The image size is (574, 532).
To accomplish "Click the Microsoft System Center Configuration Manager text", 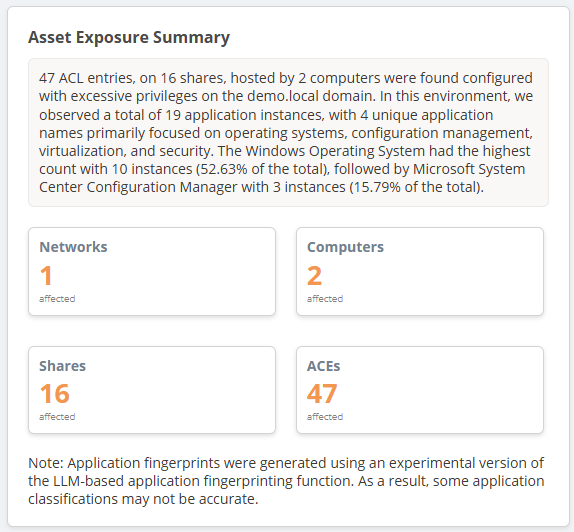I will point(282,178).
